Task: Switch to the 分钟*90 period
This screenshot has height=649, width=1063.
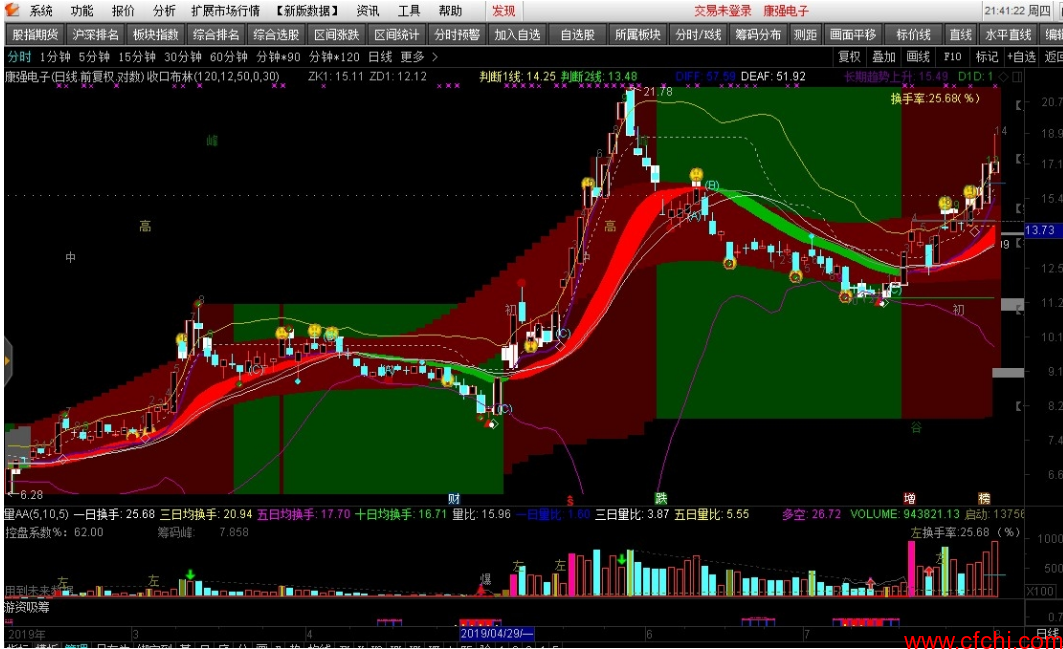Action: point(279,57)
